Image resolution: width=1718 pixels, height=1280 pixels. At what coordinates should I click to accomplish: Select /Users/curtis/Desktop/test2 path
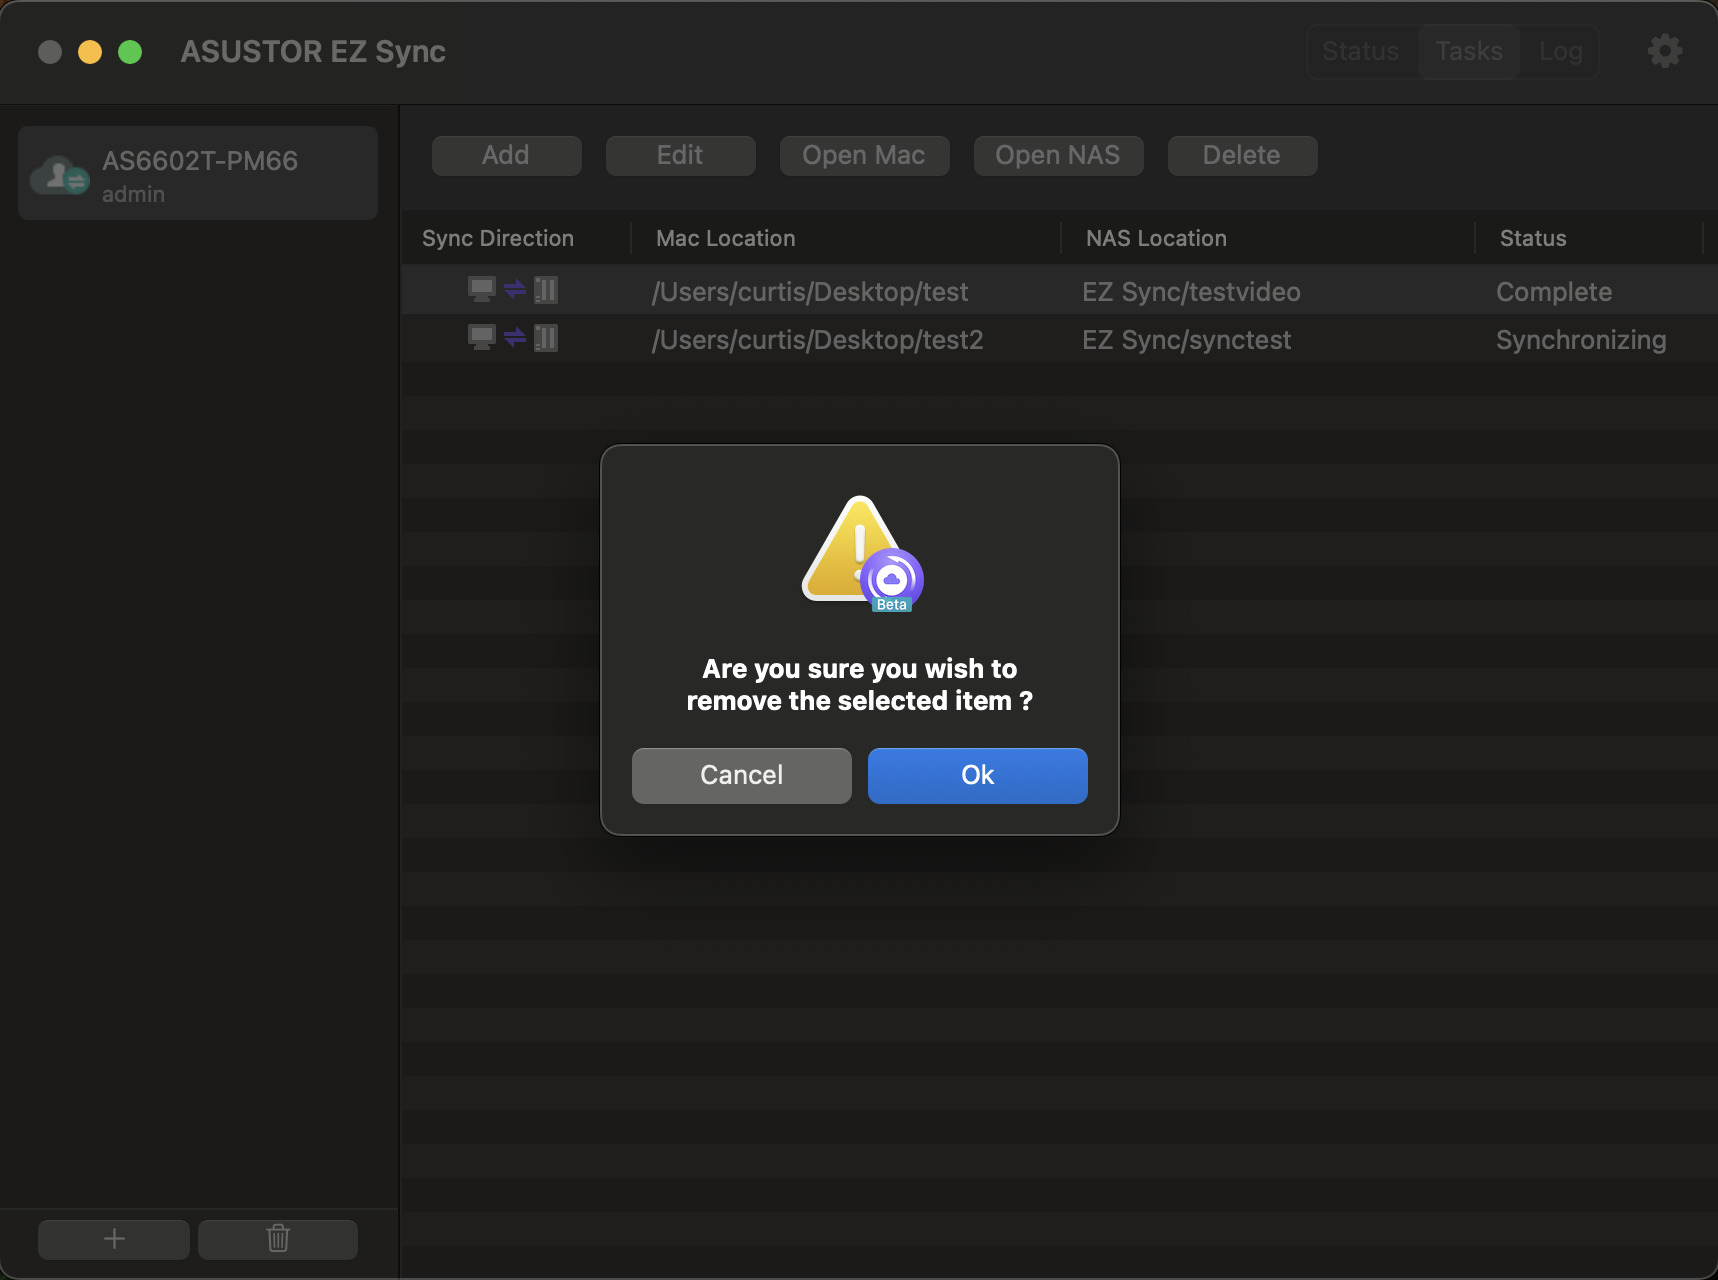[x=817, y=340]
